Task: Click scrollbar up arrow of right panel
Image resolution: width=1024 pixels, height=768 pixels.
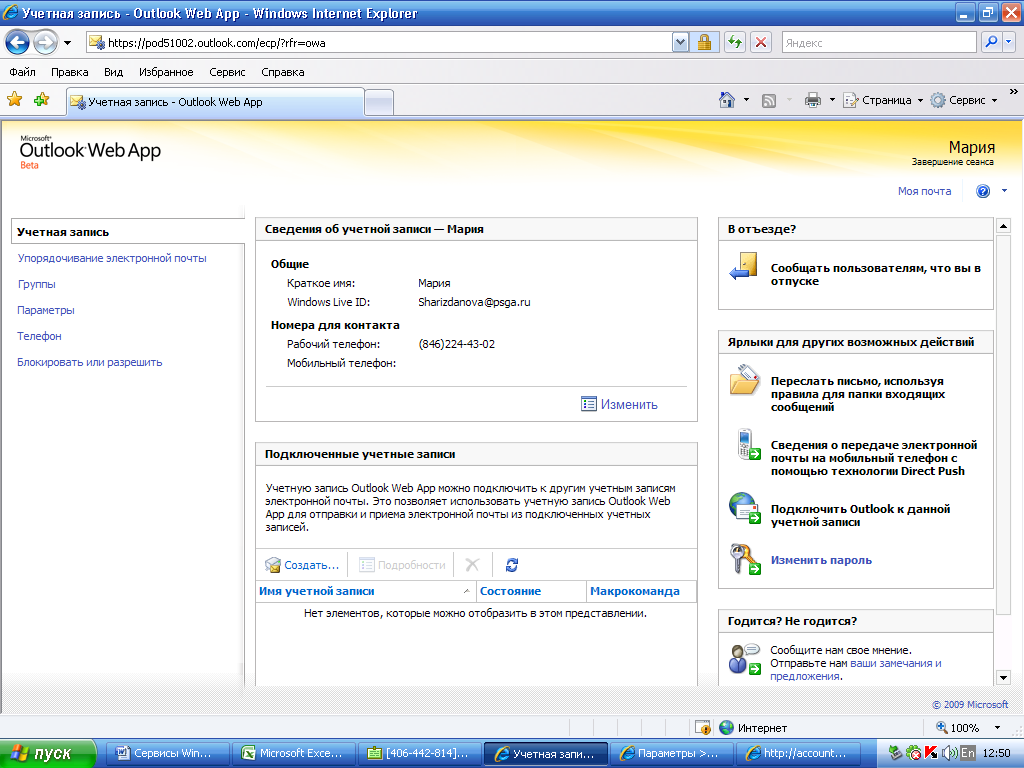Action: pos(1004,226)
